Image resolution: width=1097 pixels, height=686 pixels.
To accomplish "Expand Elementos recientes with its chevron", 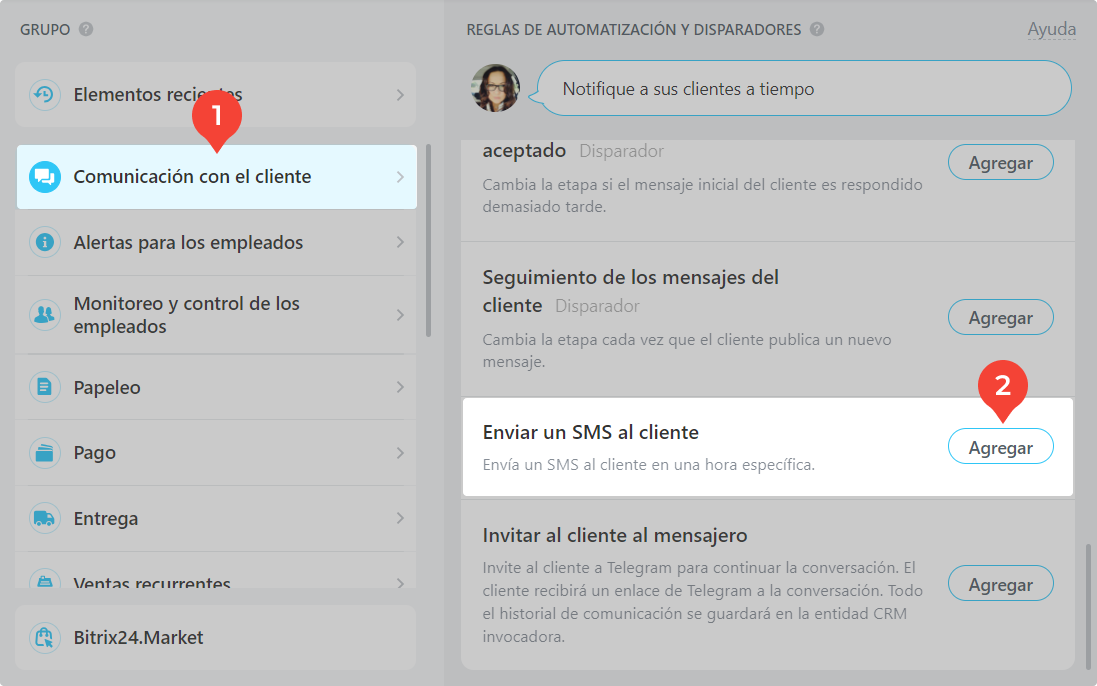I will click(400, 95).
